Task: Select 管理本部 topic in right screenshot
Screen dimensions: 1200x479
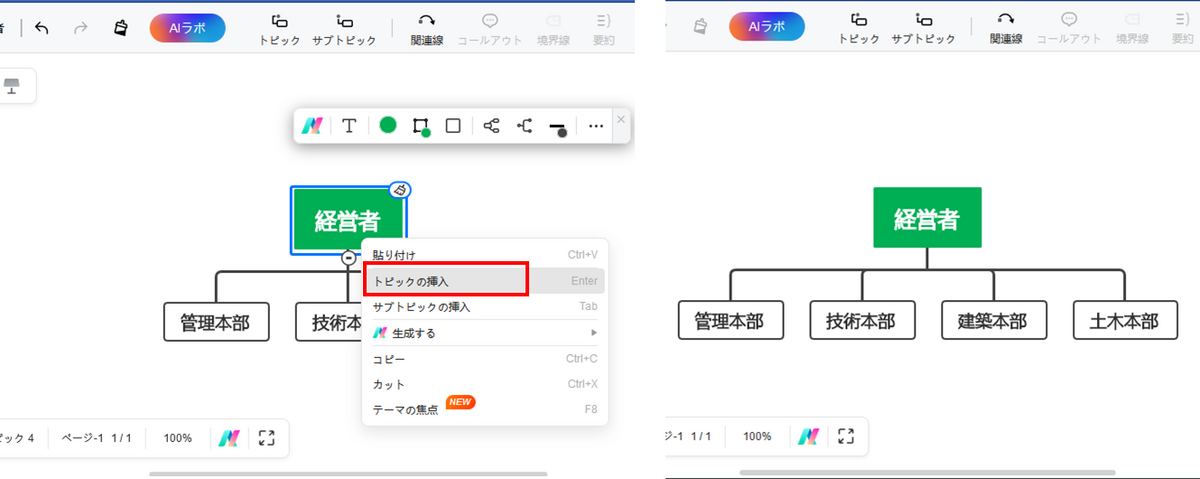Action: [731, 320]
